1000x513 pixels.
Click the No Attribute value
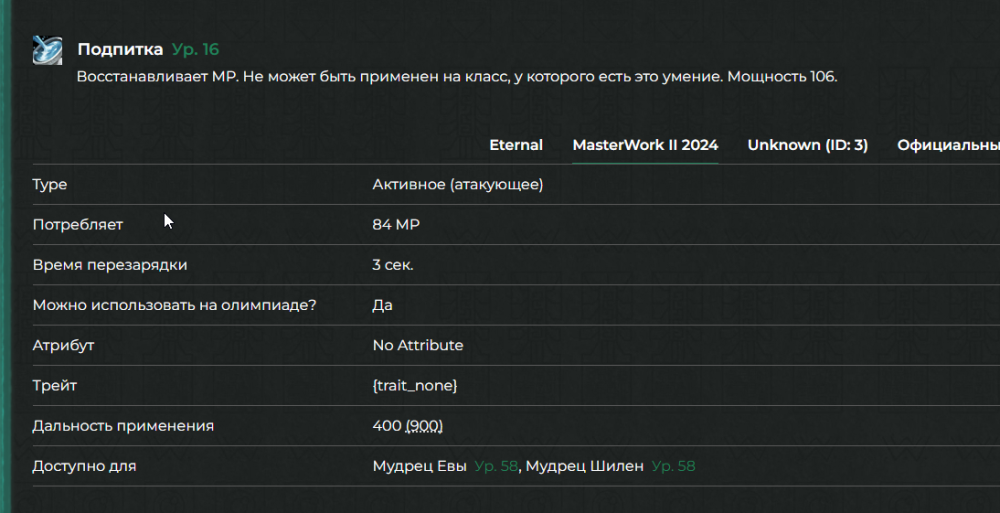pyautogui.click(x=418, y=345)
